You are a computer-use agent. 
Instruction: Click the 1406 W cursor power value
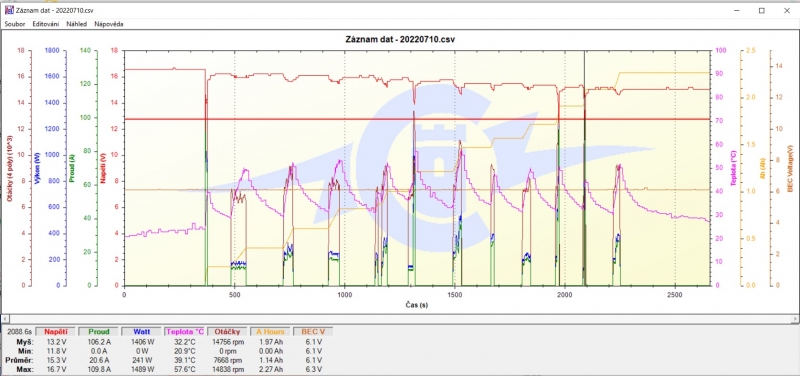coord(142,342)
